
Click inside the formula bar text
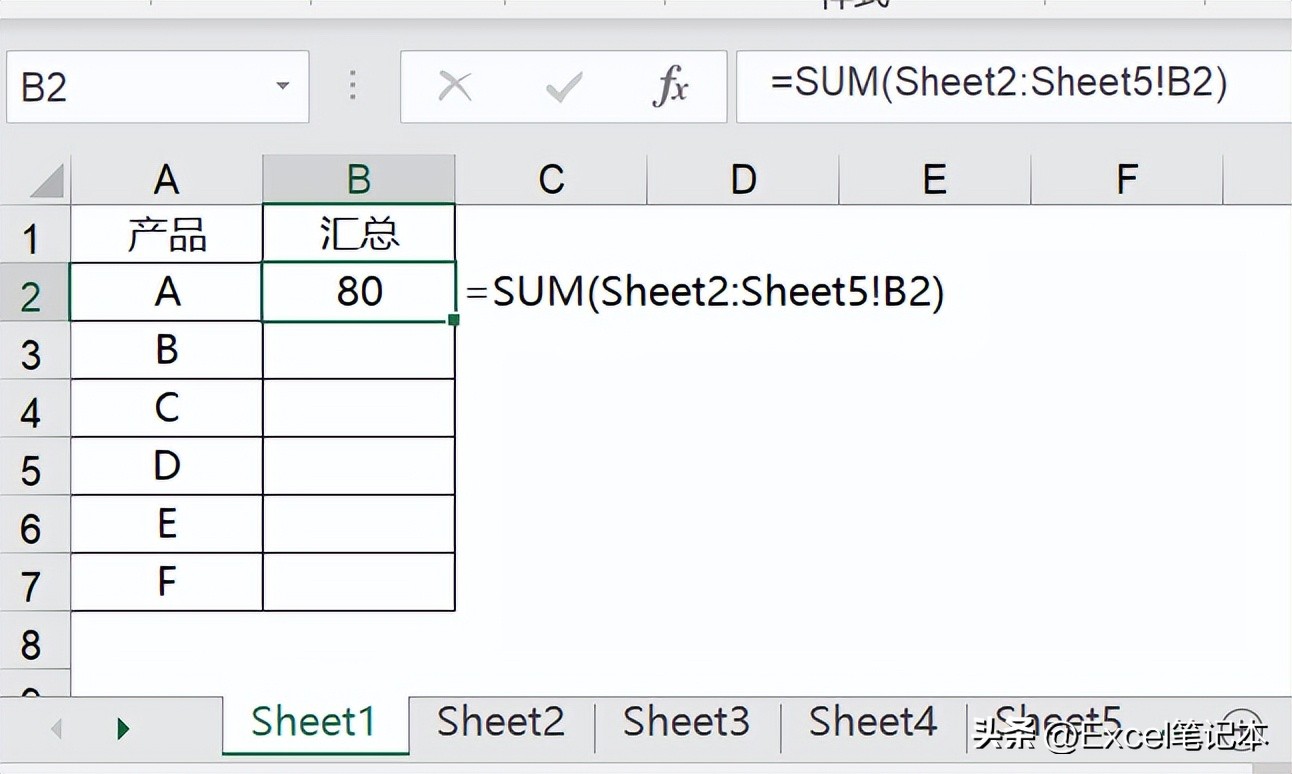click(x=1000, y=85)
